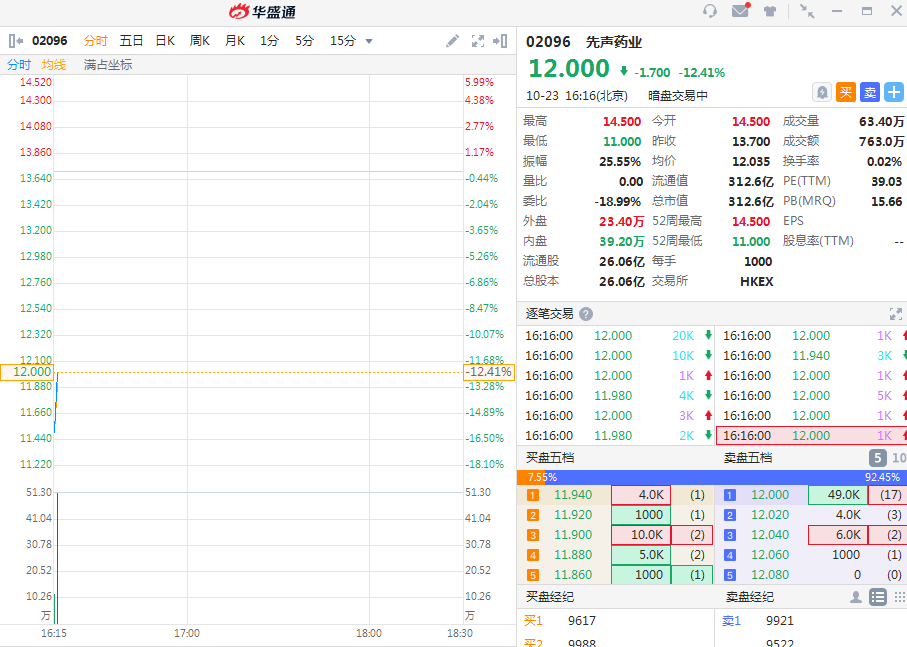The height and width of the screenshot is (647, 907).
Task: Click the price alert bell icon
Action: coord(822,93)
